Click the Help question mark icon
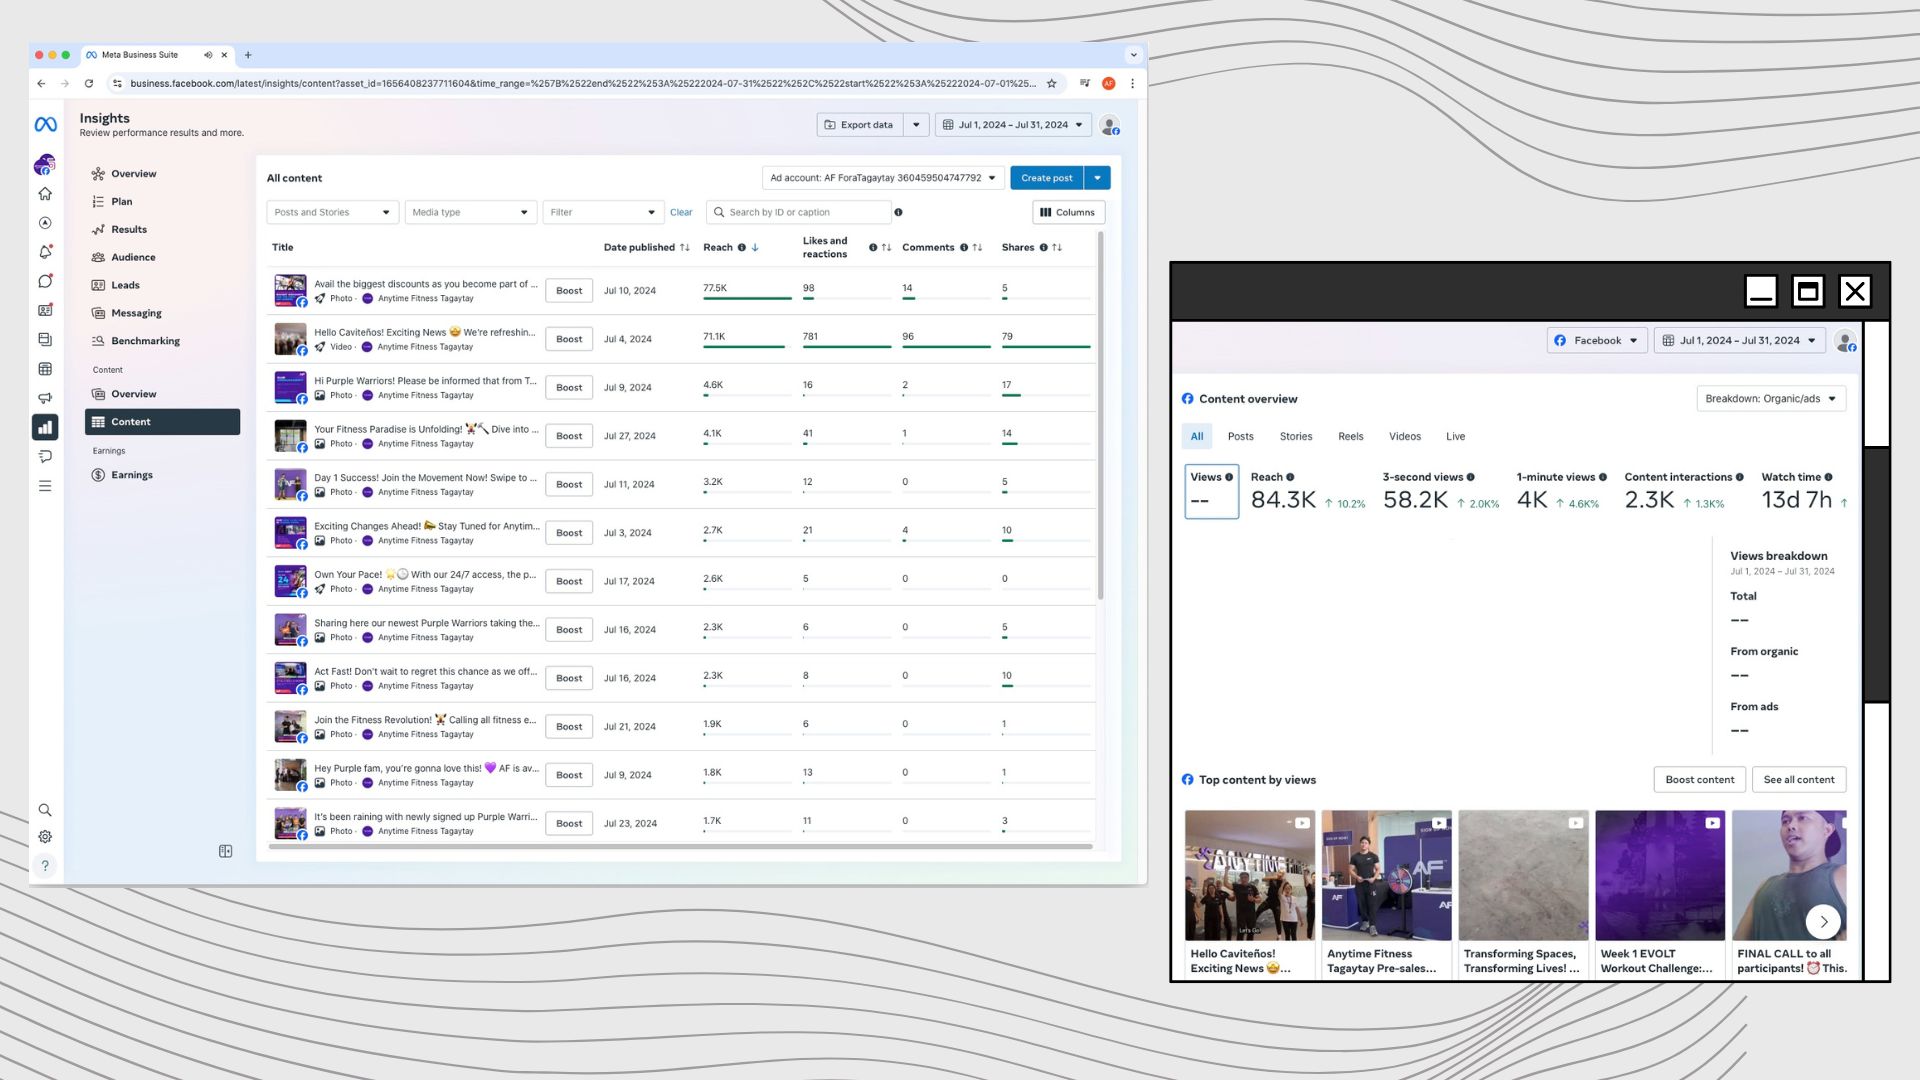Viewport: 1920px width, 1080px height. pyautogui.click(x=45, y=866)
